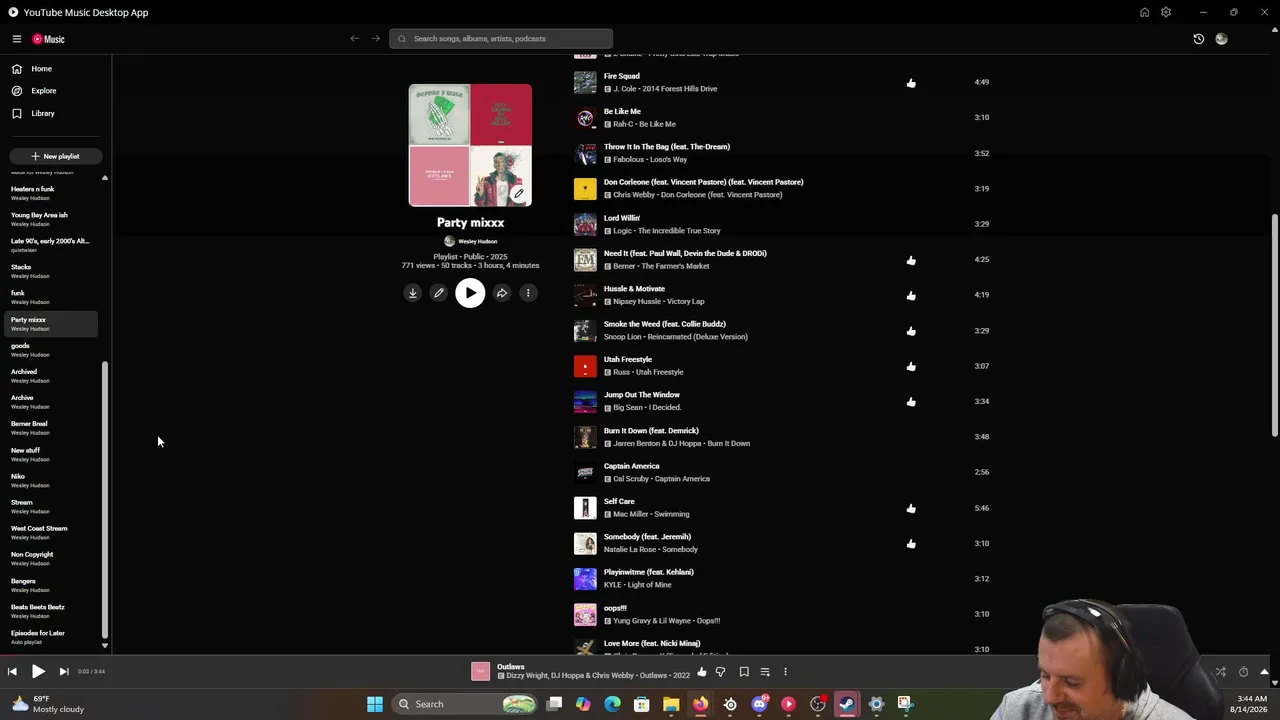Skip to the previous track
This screenshot has height=720, width=1280.
point(12,672)
